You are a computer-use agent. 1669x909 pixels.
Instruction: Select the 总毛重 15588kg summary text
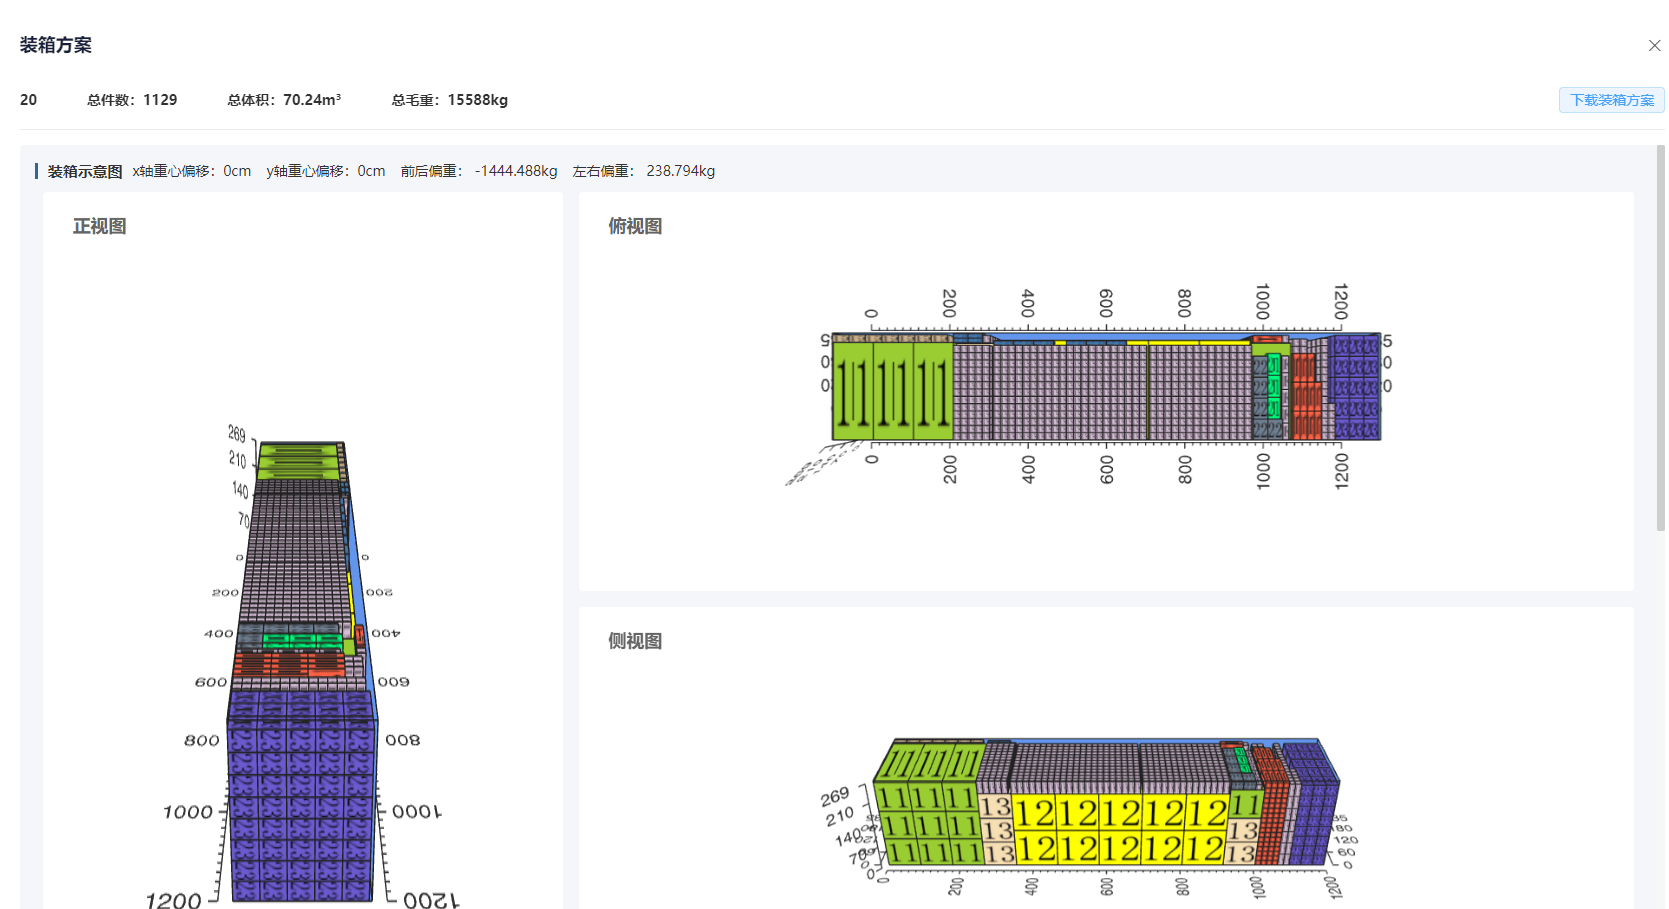(x=450, y=100)
